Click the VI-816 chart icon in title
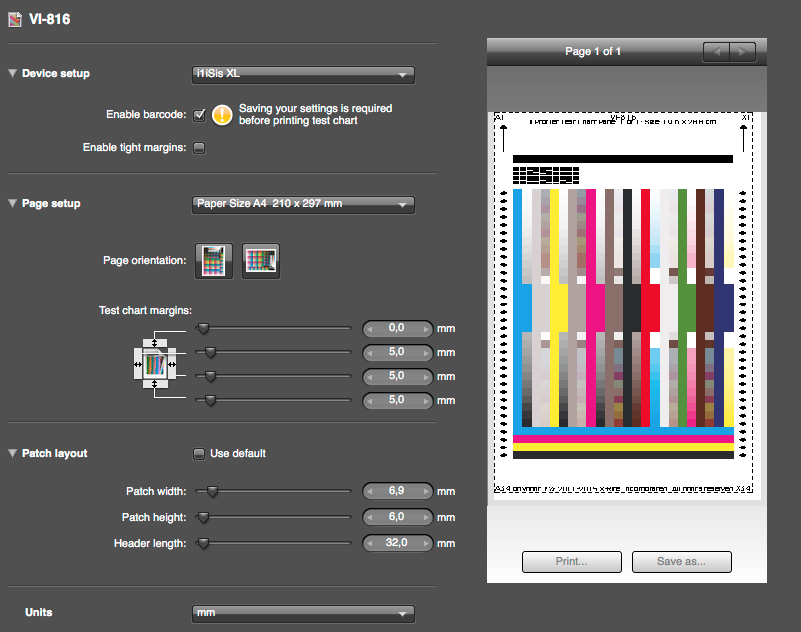801x632 pixels. [x=12, y=19]
